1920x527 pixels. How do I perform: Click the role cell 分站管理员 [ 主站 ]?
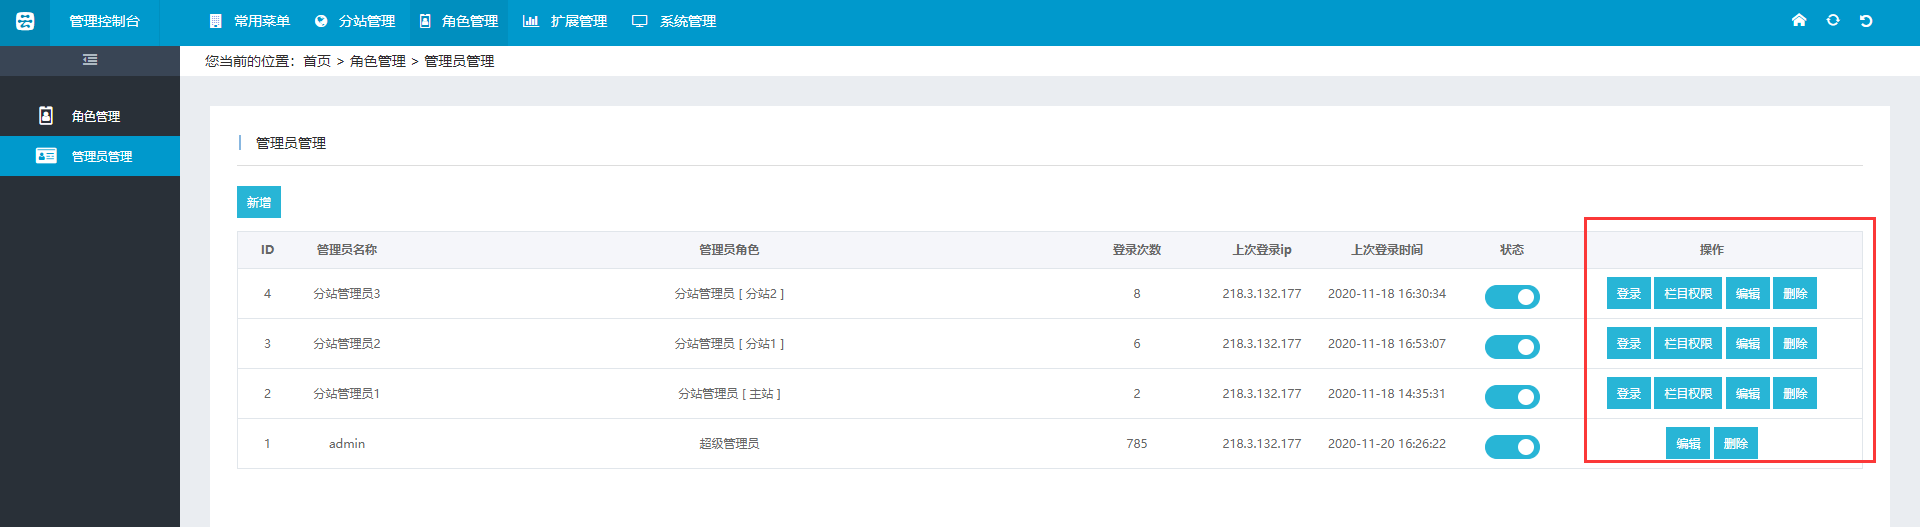(x=729, y=393)
